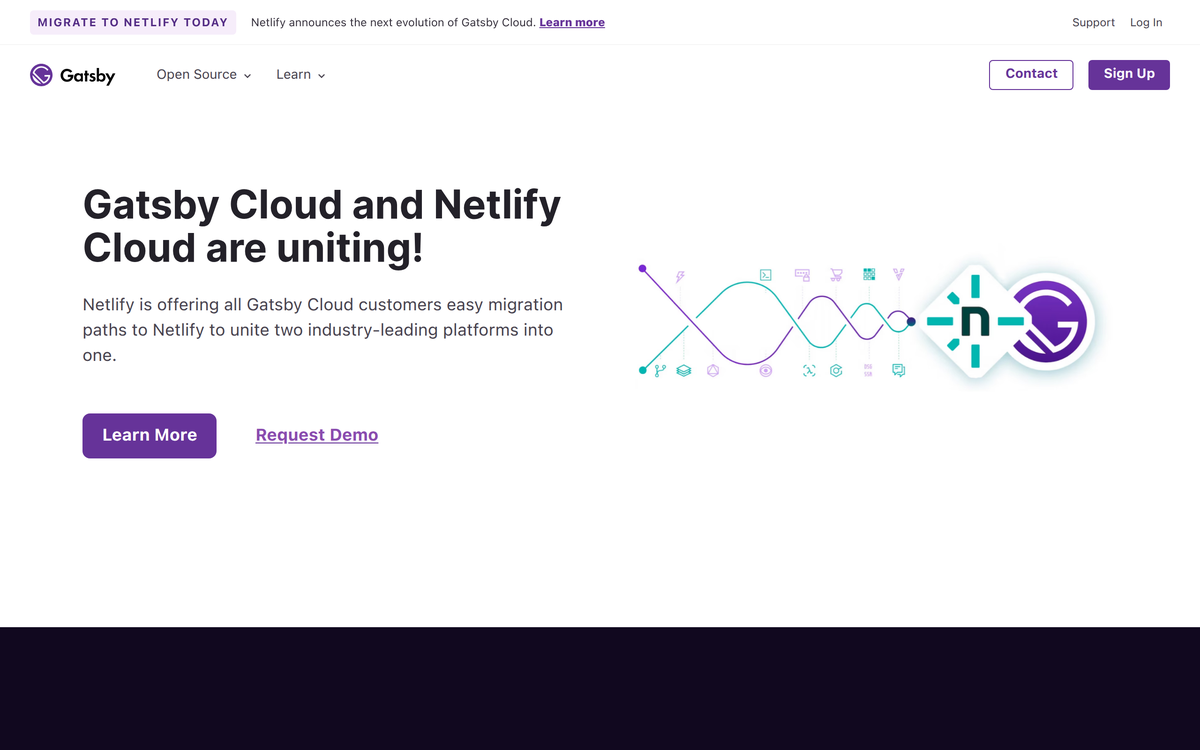
Task: Click the git branch icon in the illustration
Action: [x=660, y=371]
